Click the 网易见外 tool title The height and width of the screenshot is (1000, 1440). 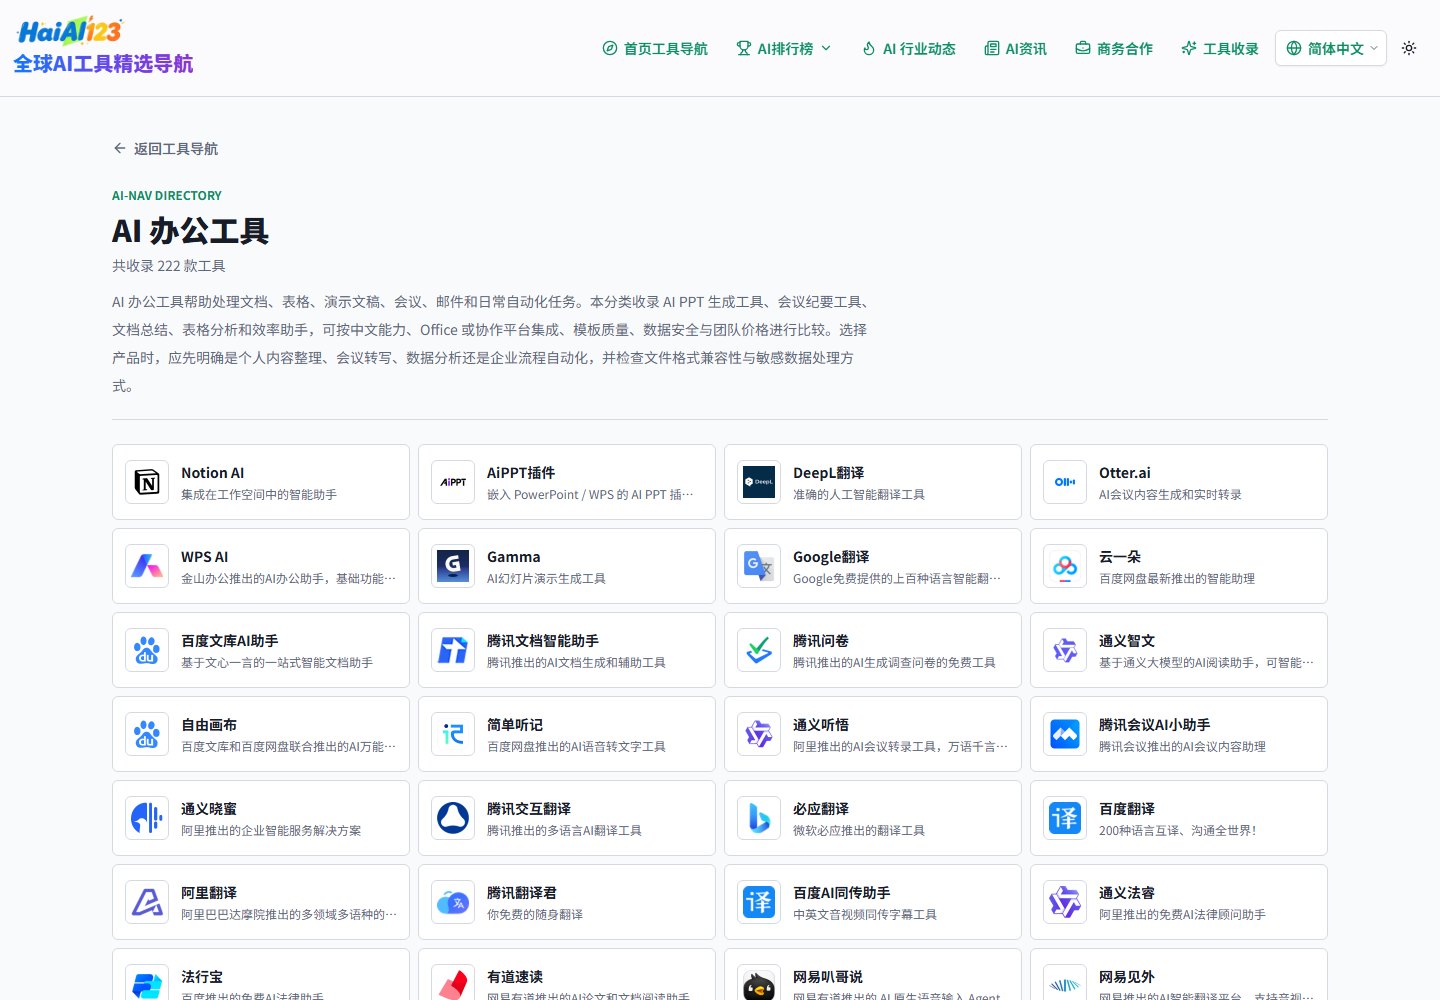click(x=1127, y=977)
